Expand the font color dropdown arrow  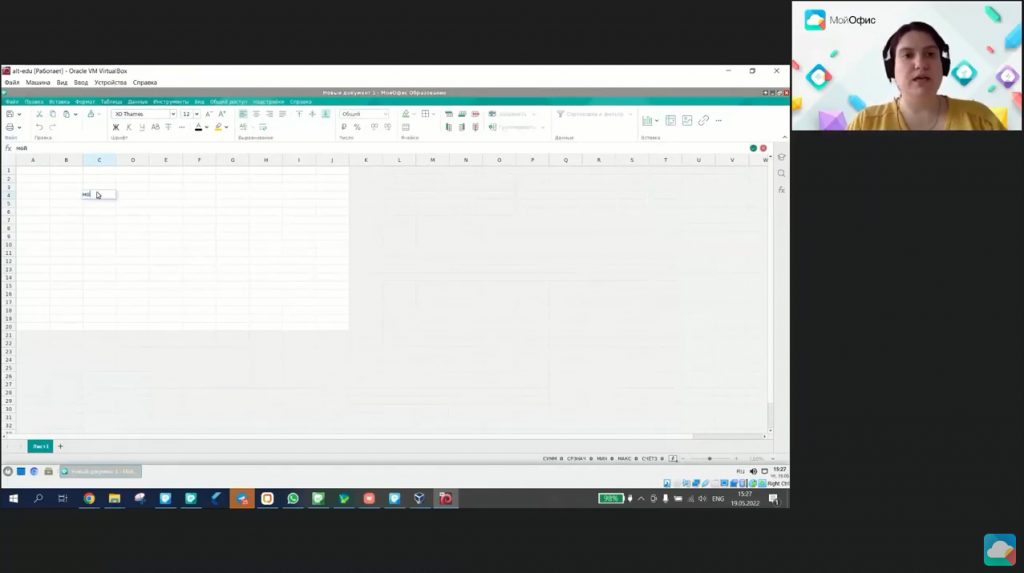(x=207, y=127)
